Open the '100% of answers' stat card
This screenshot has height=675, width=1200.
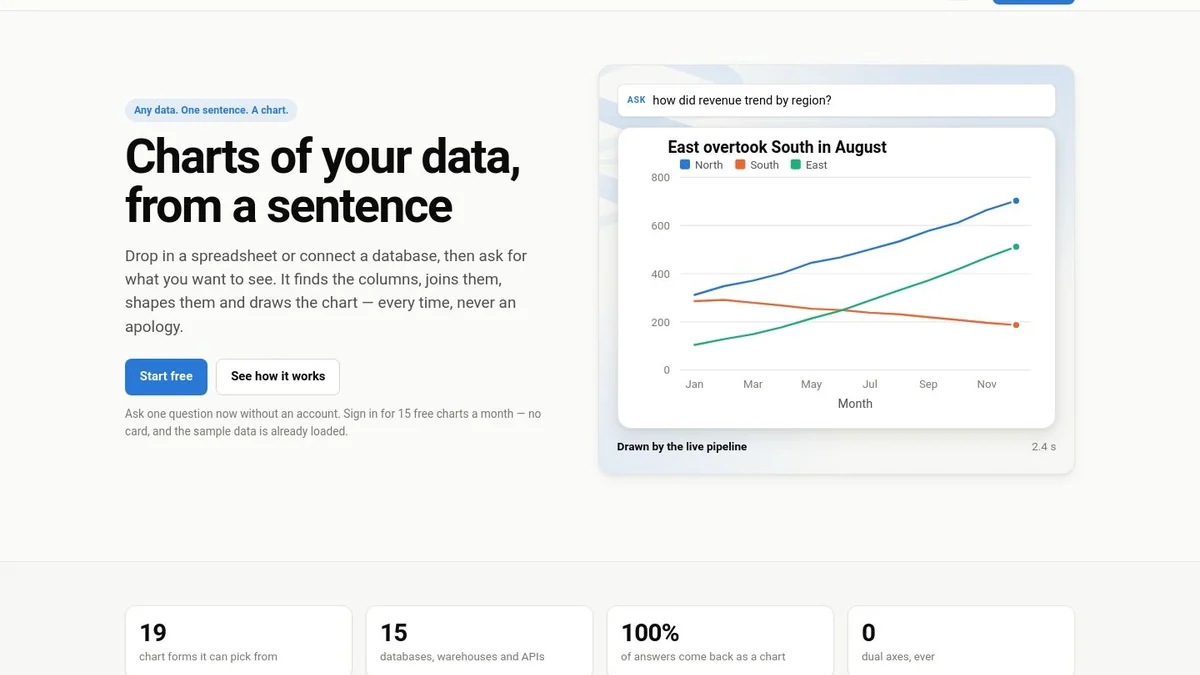pyautogui.click(x=720, y=640)
